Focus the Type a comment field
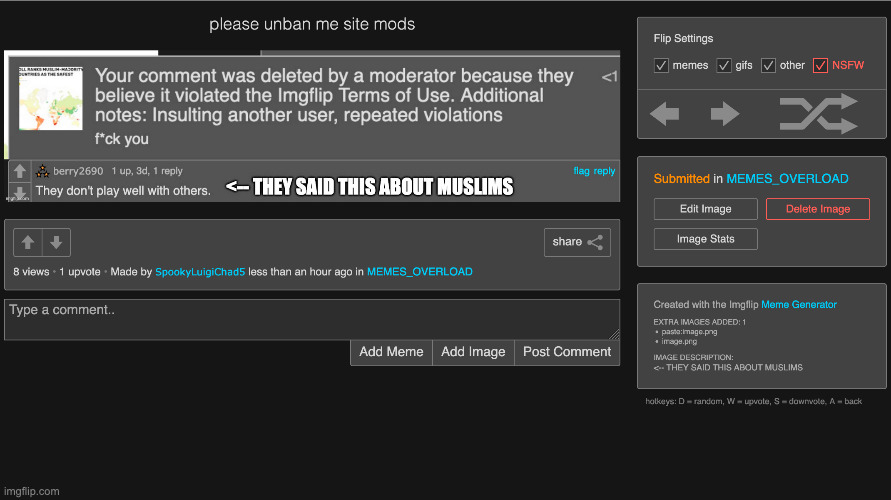Viewport: 891px width, 500px height. click(312, 320)
